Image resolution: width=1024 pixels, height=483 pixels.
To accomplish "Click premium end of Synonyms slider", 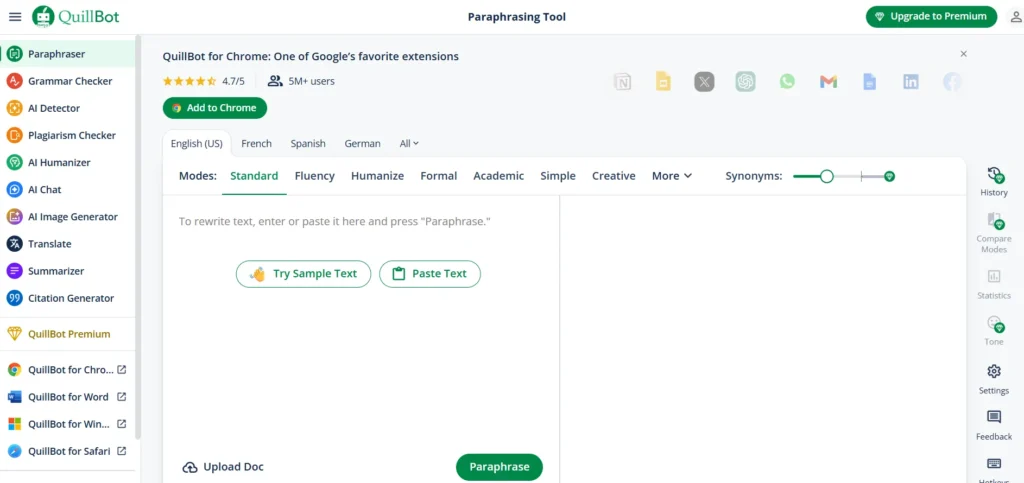I will click(x=889, y=176).
